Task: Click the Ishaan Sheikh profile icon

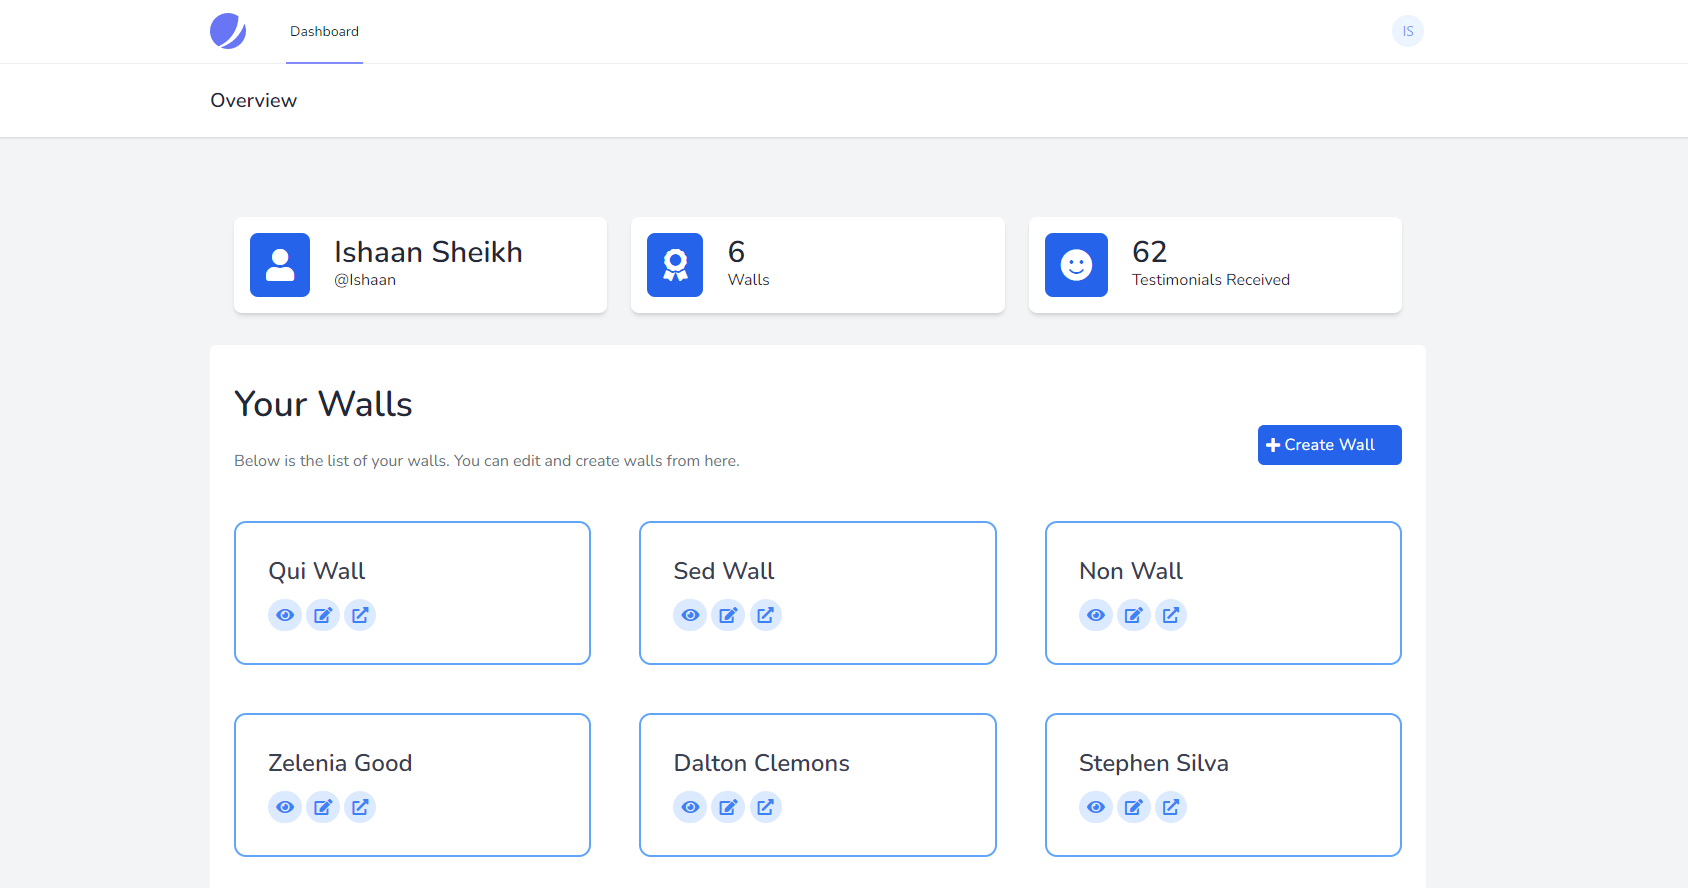Action: click(280, 265)
